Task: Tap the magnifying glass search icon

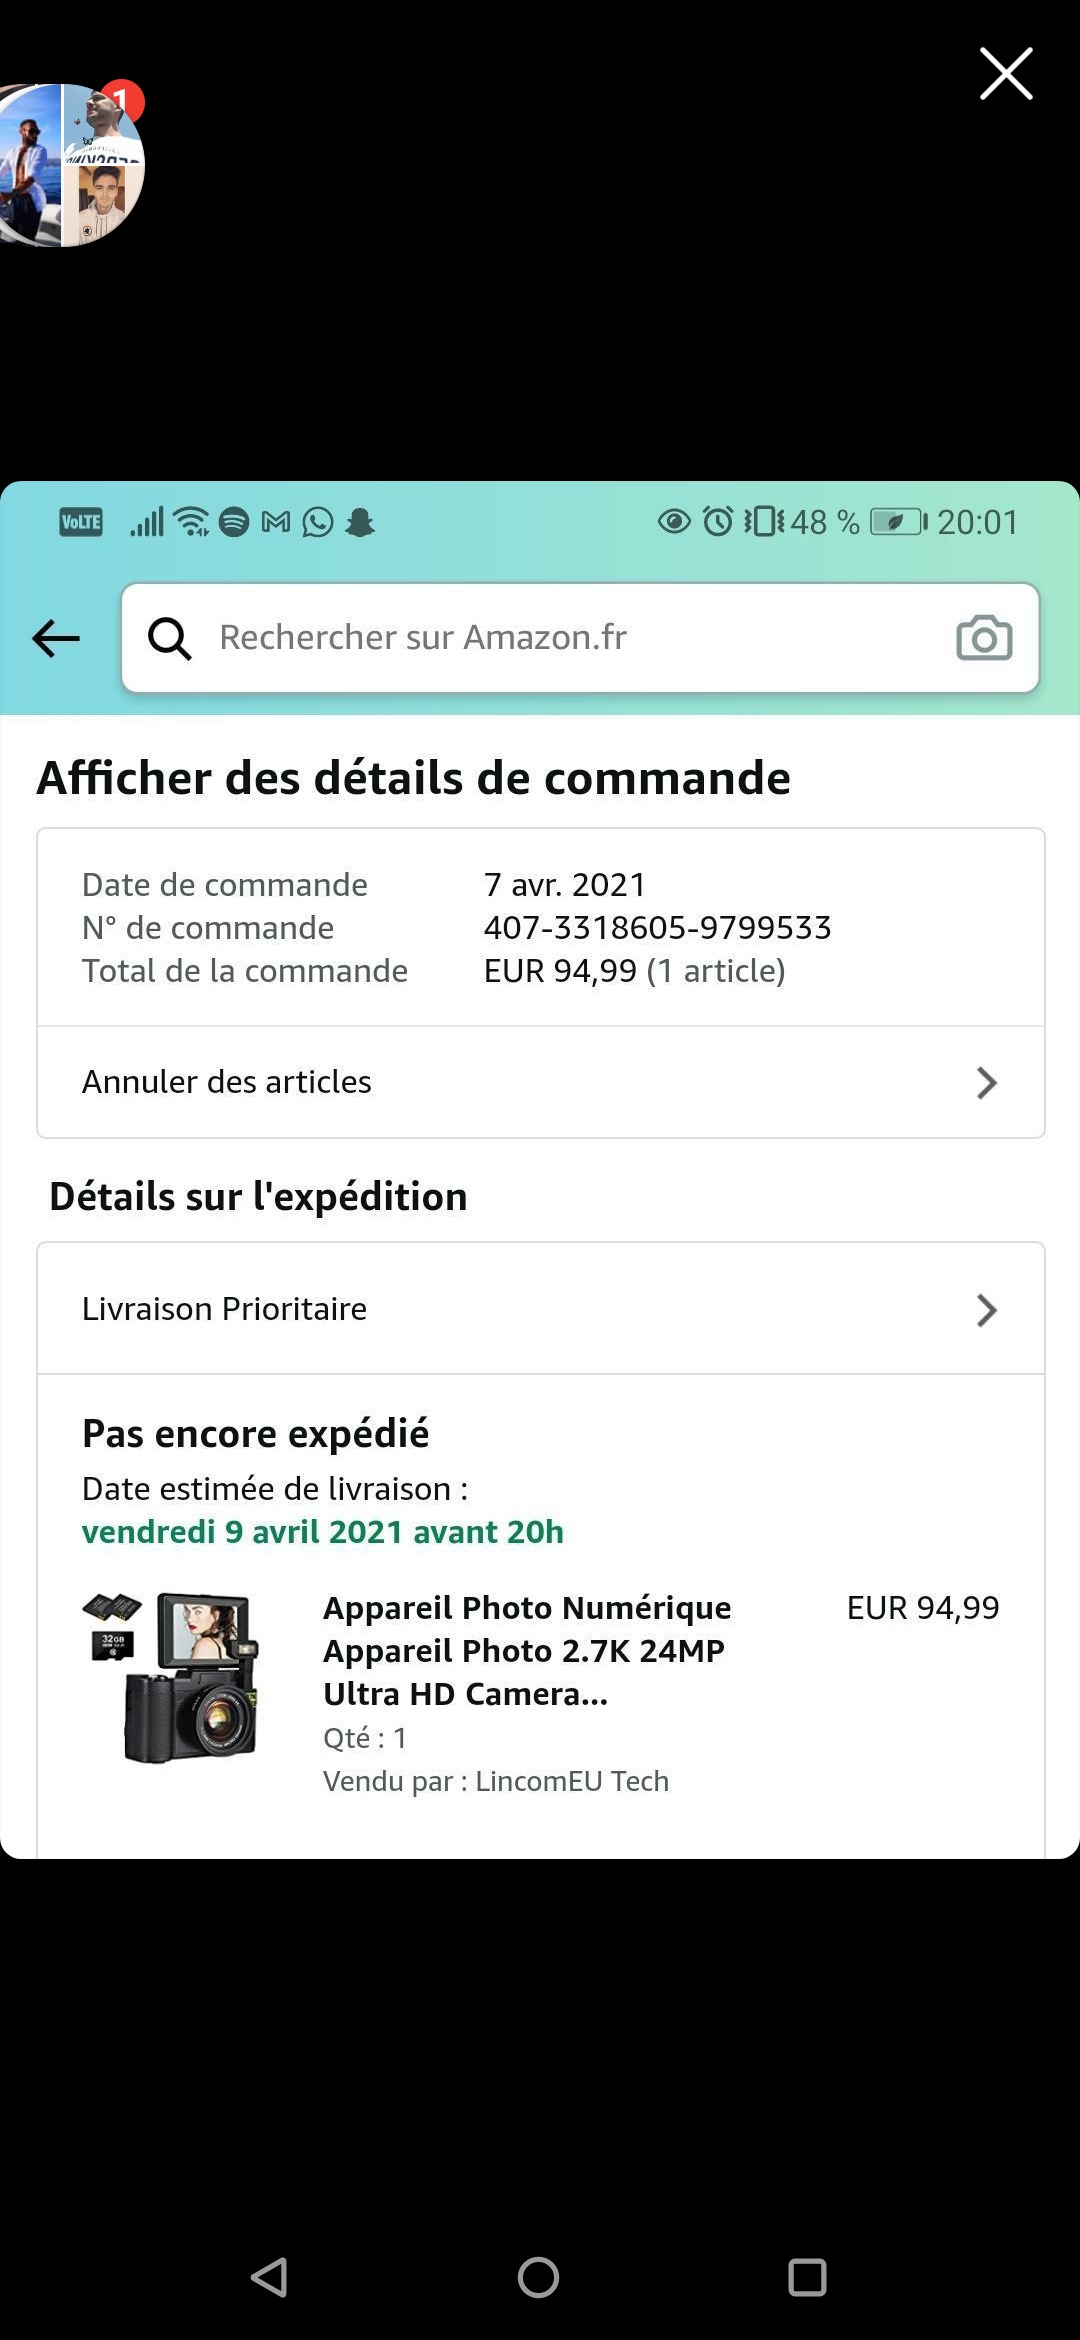Action: coord(170,638)
